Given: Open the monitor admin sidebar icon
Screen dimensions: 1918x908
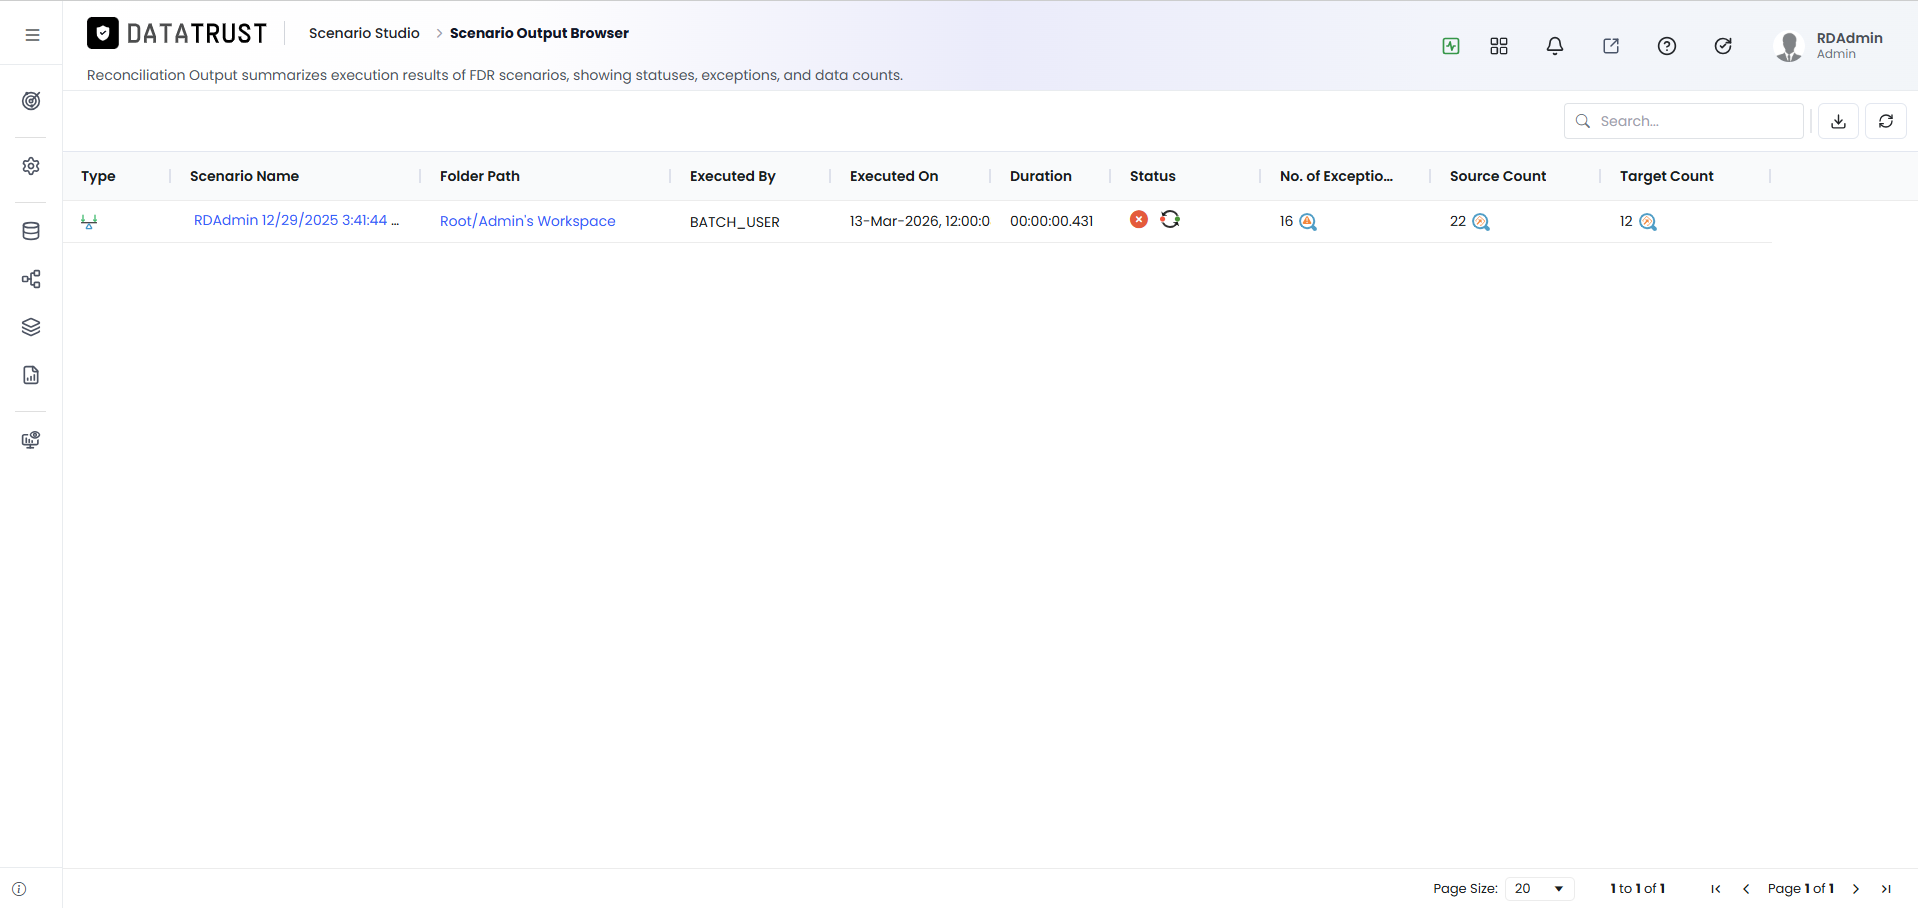Looking at the screenshot, I should click(31, 440).
